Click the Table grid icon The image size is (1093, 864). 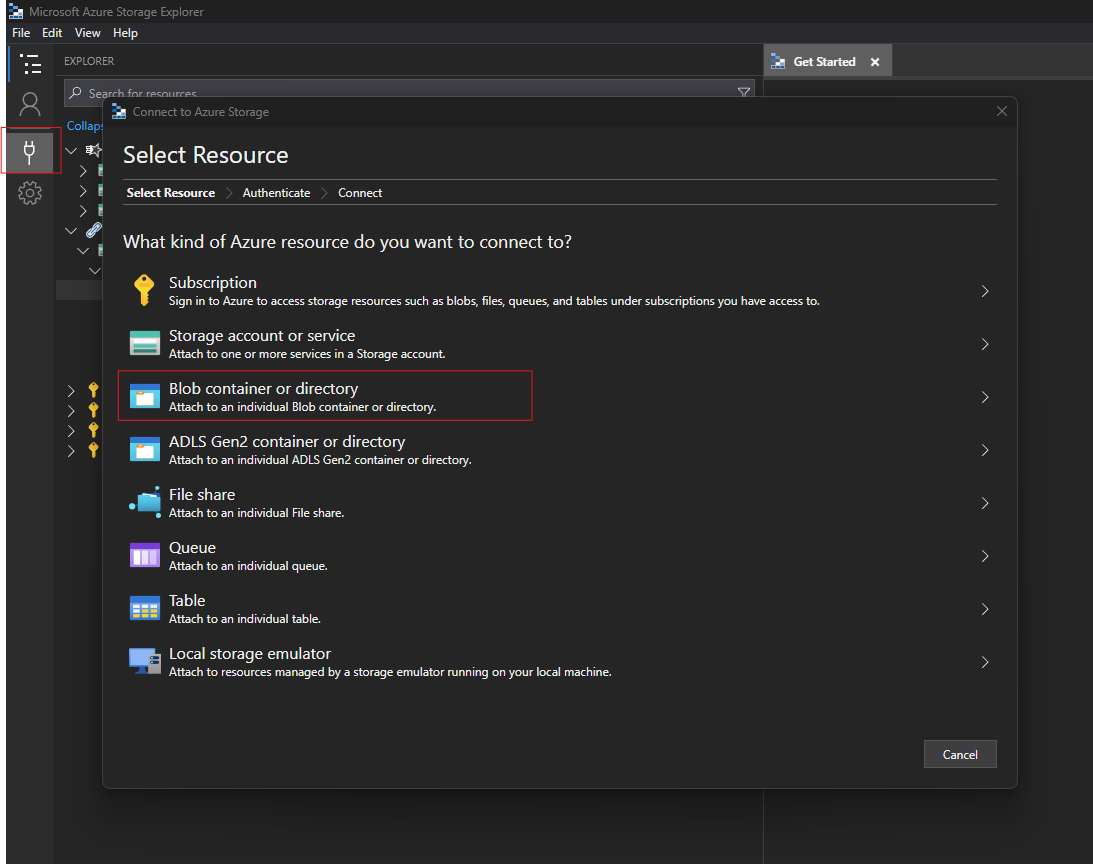(x=145, y=608)
